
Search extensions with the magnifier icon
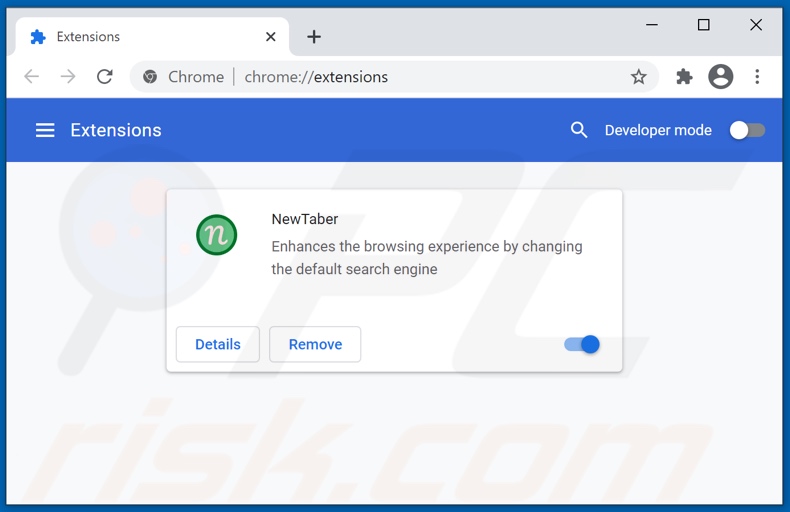pos(579,130)
